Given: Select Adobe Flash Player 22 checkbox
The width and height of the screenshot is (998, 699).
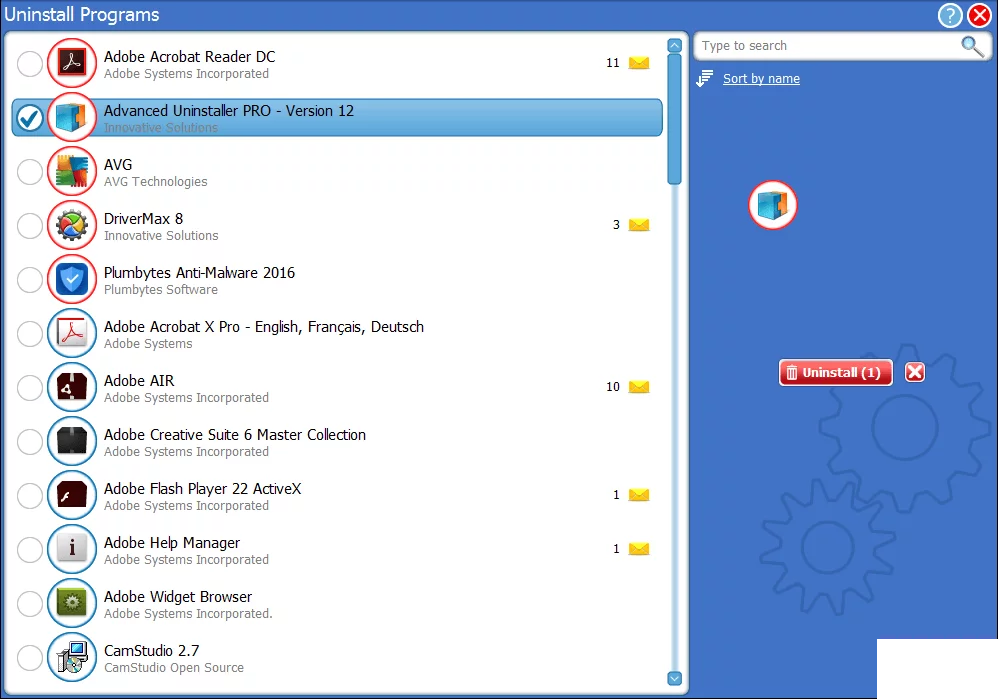Looking at the screenshot, I should (30, 496).
